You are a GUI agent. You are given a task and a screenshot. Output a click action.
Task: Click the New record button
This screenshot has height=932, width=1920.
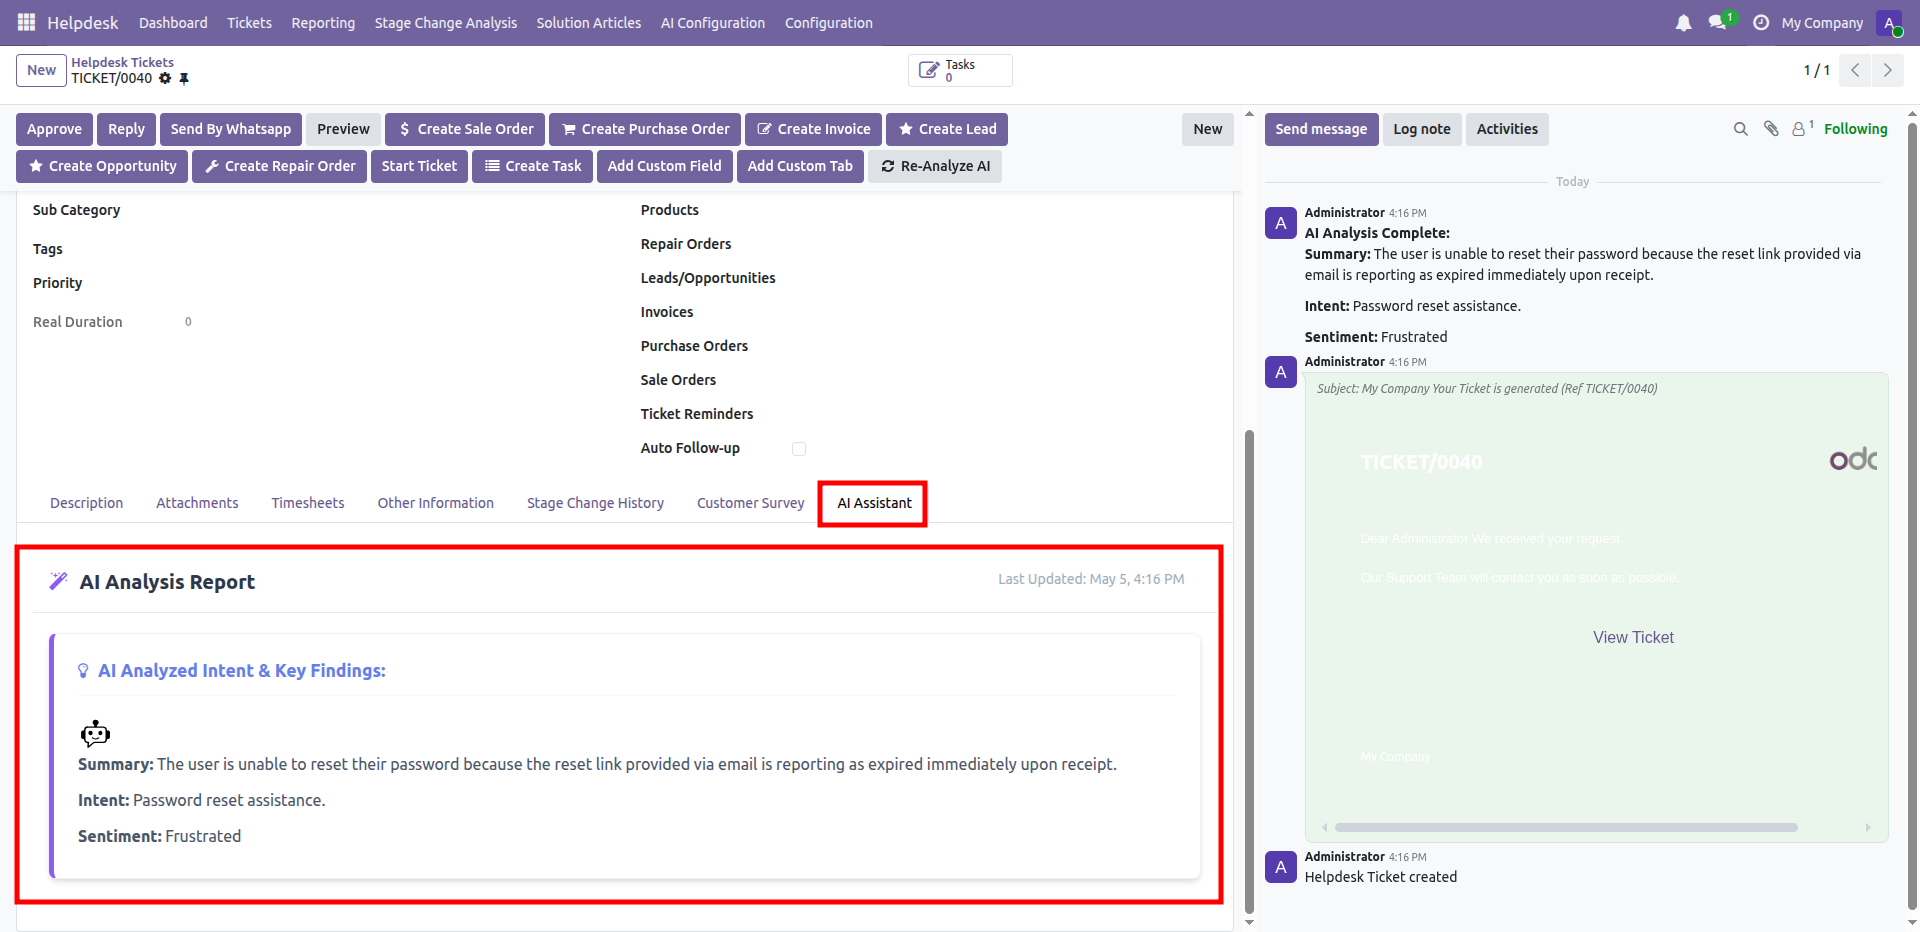coord(41,70)
